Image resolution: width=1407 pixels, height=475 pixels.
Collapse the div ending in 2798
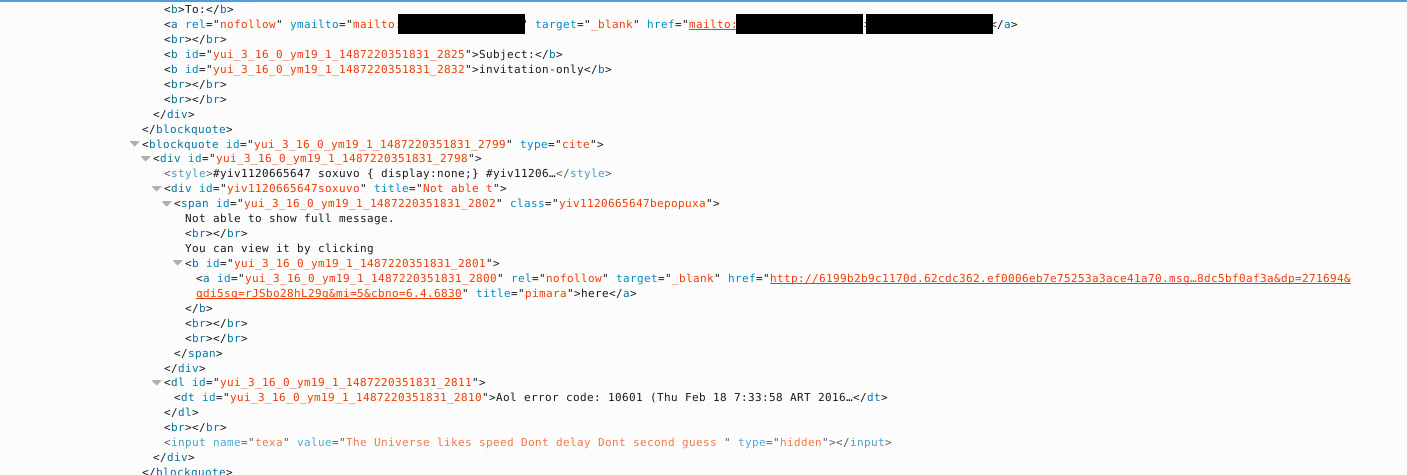coord(146,158)
